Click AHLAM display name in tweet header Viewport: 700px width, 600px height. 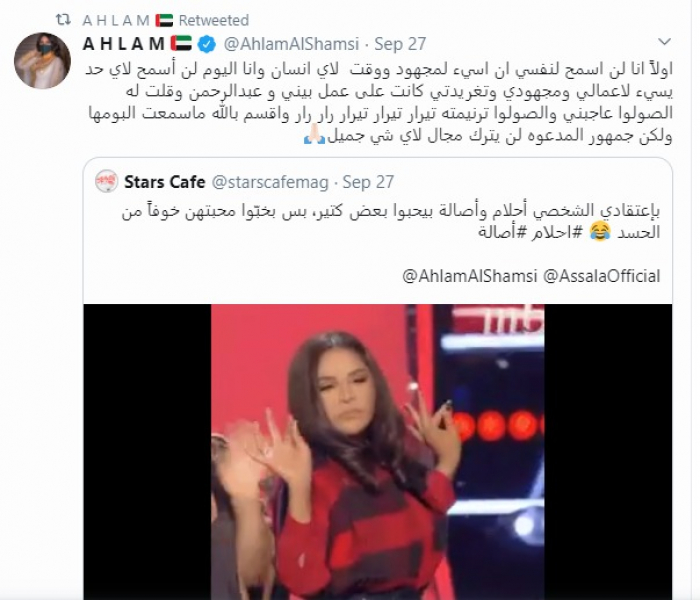[124, 44]
